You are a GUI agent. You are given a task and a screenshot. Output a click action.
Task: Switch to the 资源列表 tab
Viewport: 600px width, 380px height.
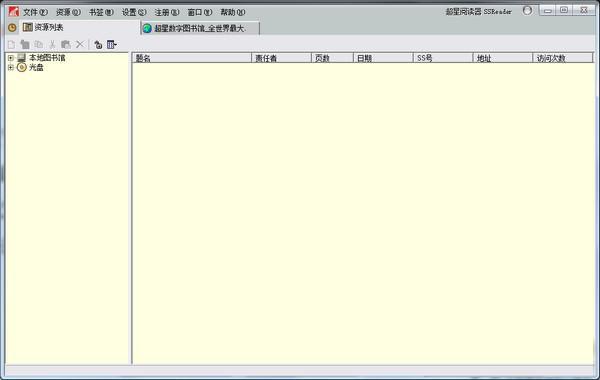pos(80,28)
